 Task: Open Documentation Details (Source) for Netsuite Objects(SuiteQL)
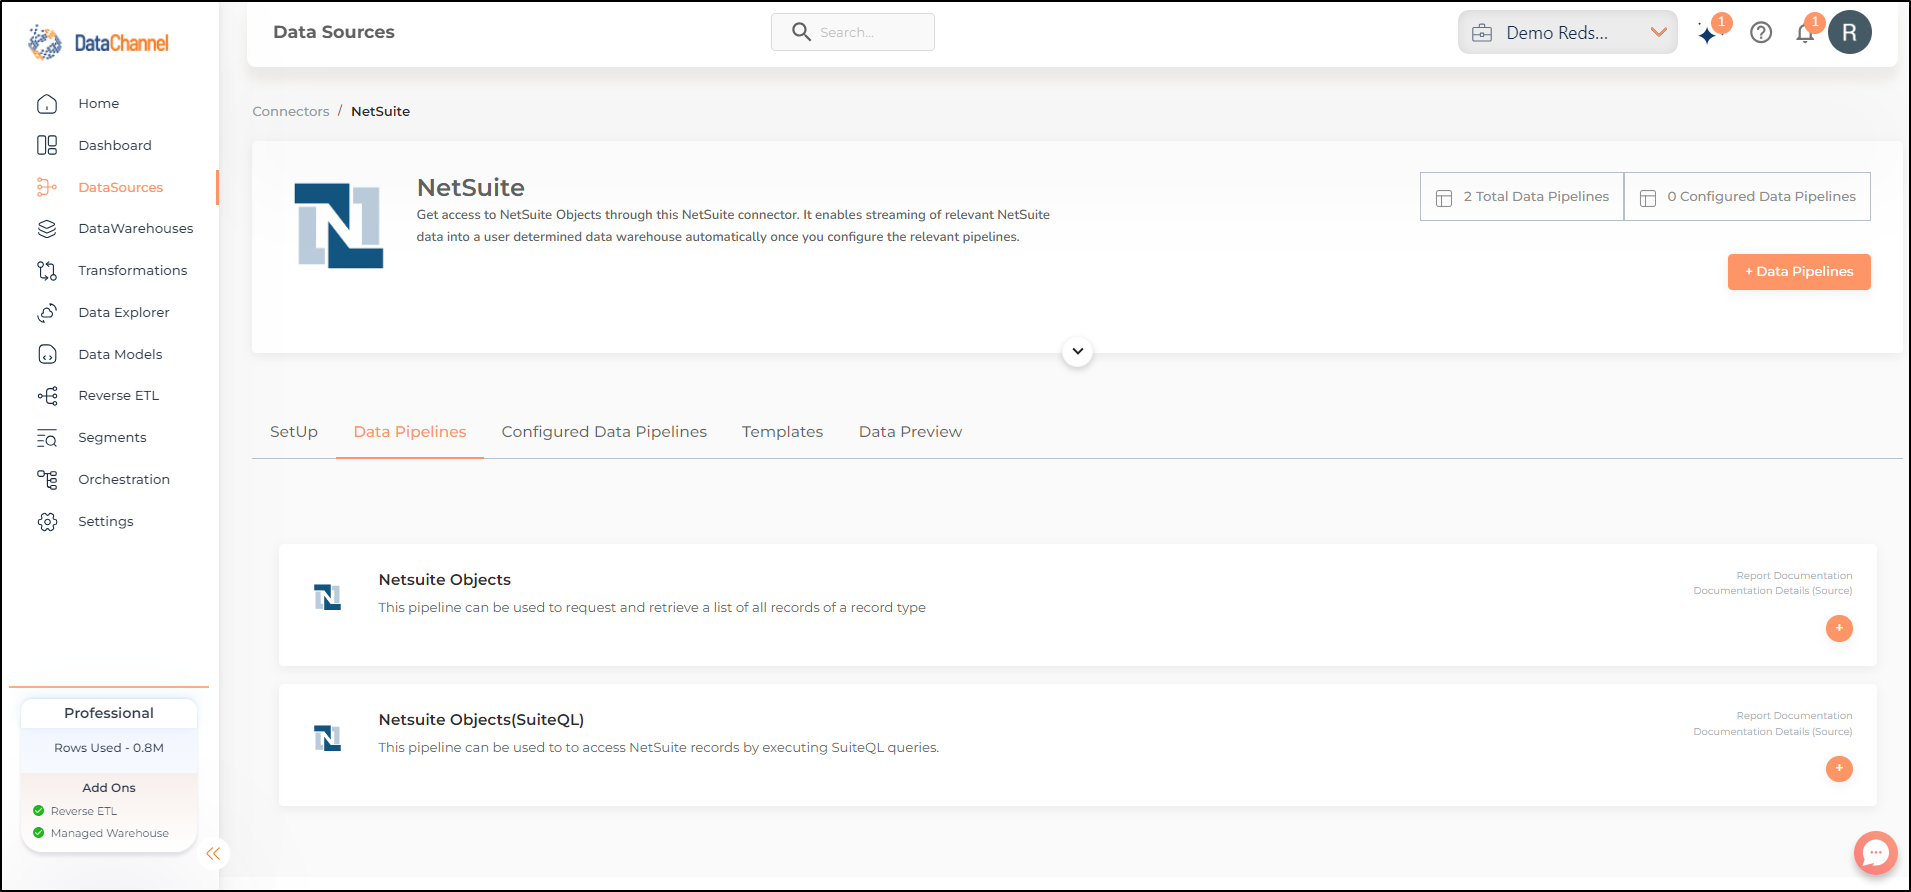[x=1772, y=732]
